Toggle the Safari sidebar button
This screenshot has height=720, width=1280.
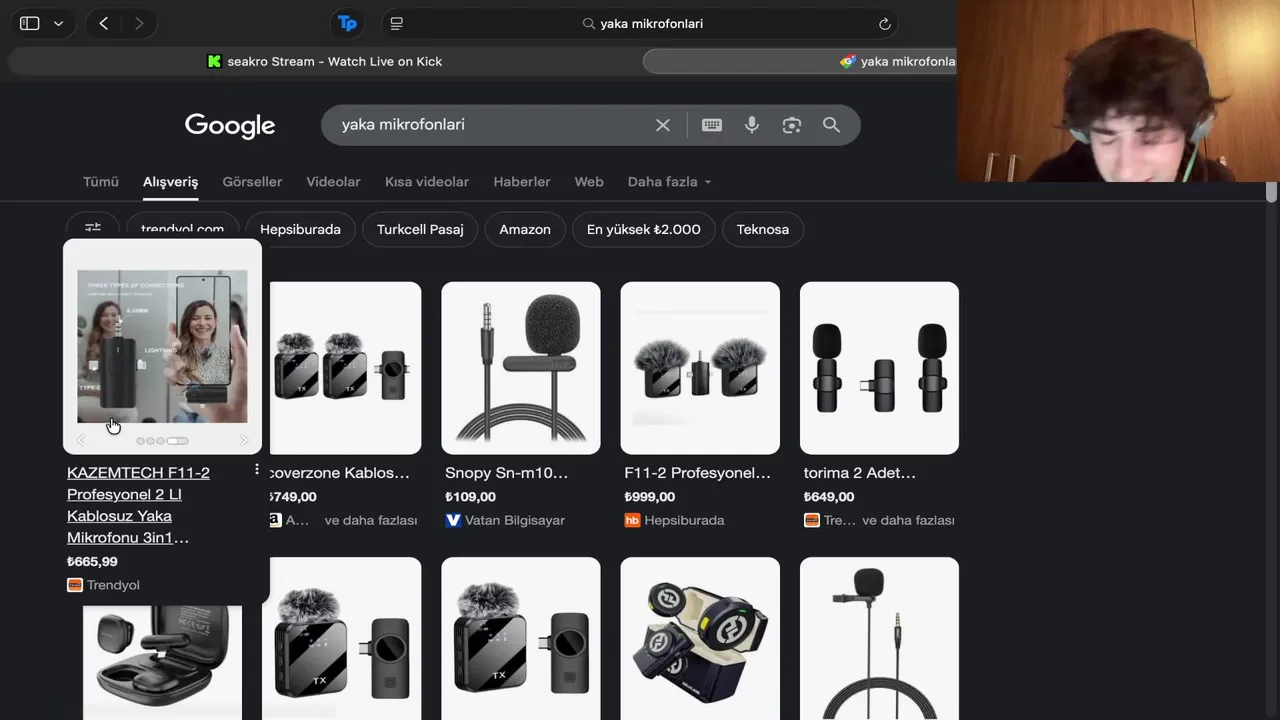(x=30, y=23)
